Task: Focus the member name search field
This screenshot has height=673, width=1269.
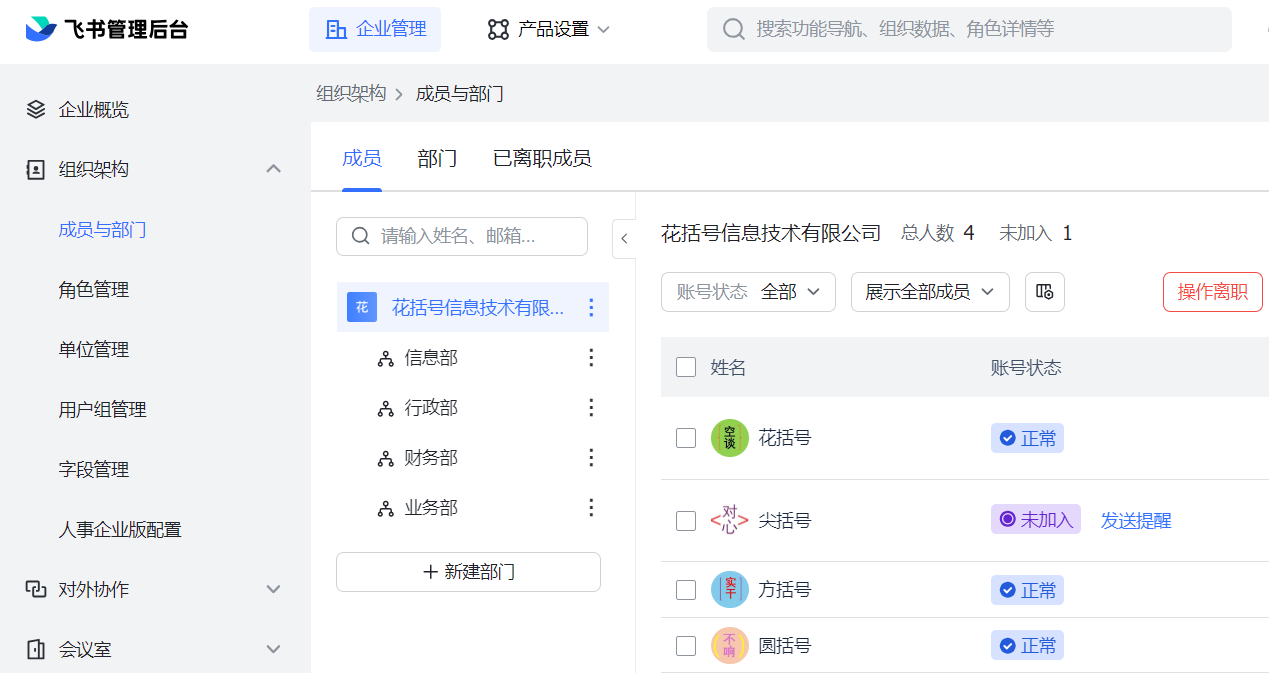Action: [x=470, y=237]
